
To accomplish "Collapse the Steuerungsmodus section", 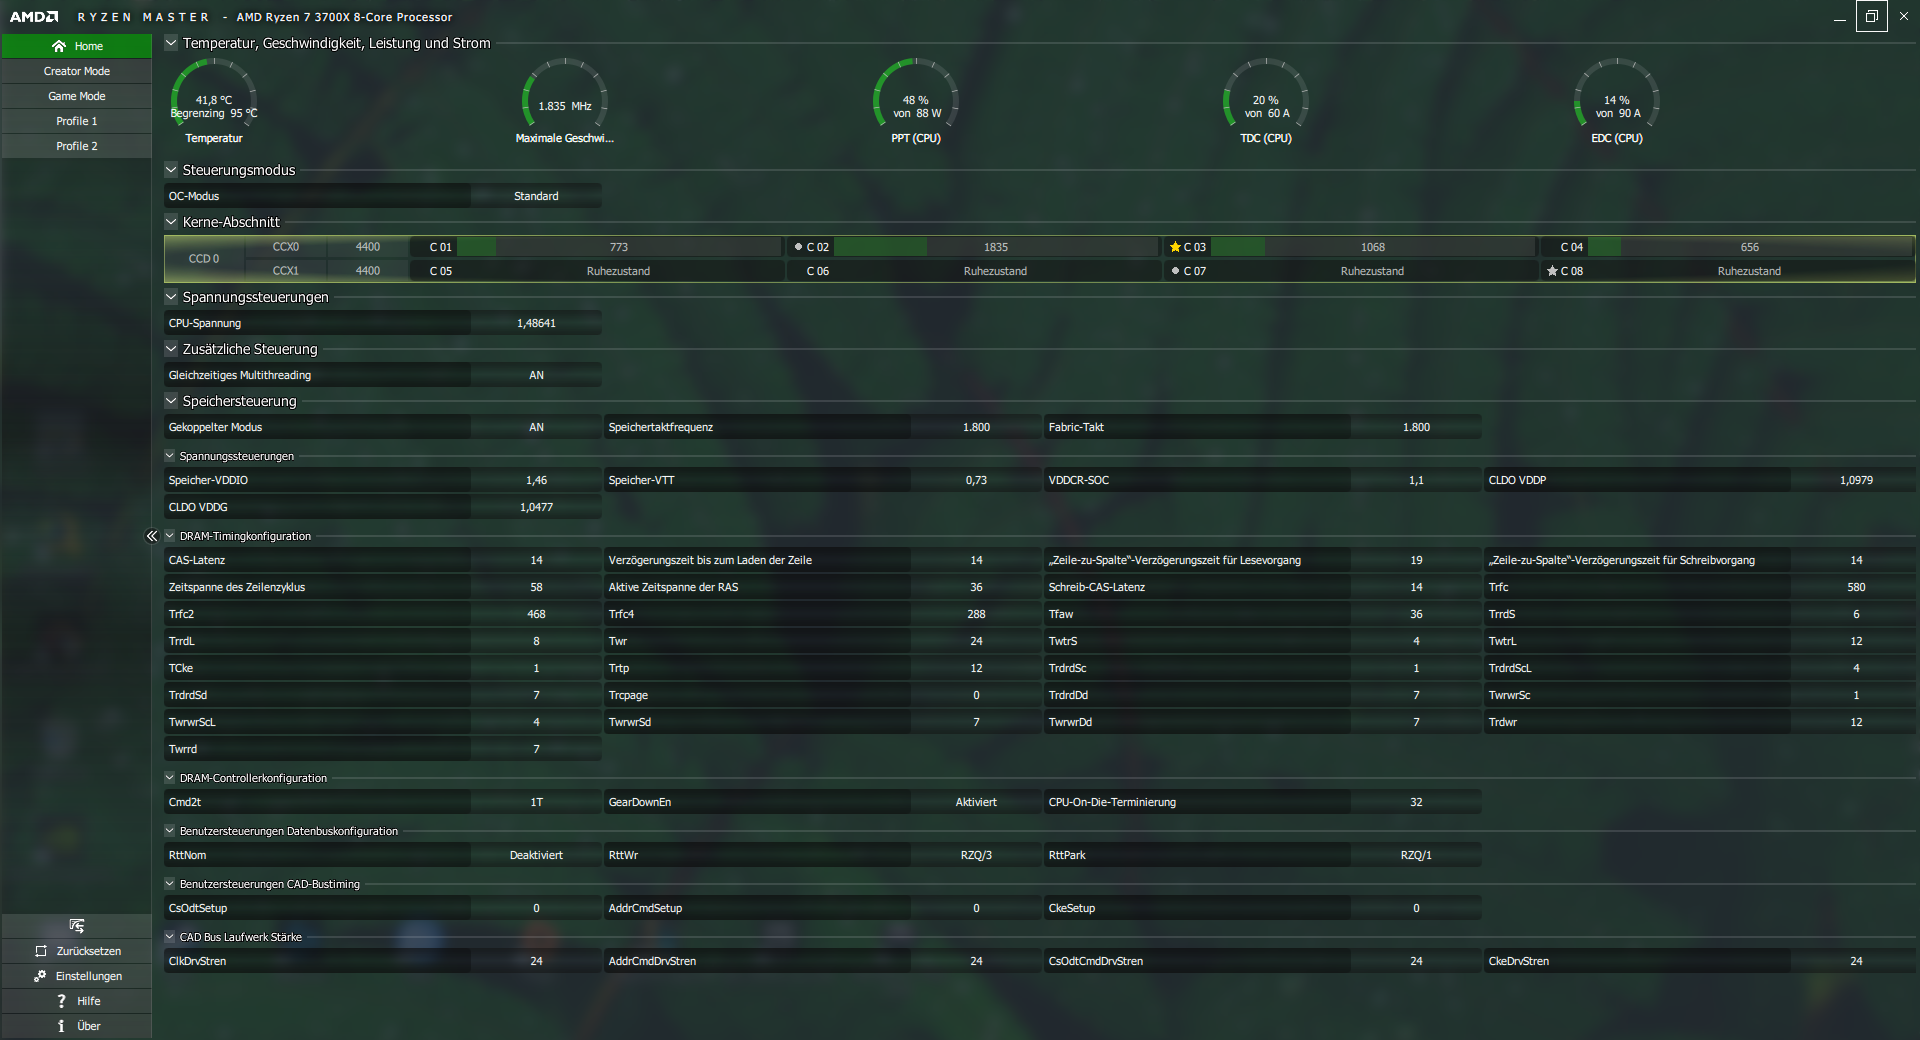I will click(171, 170).
